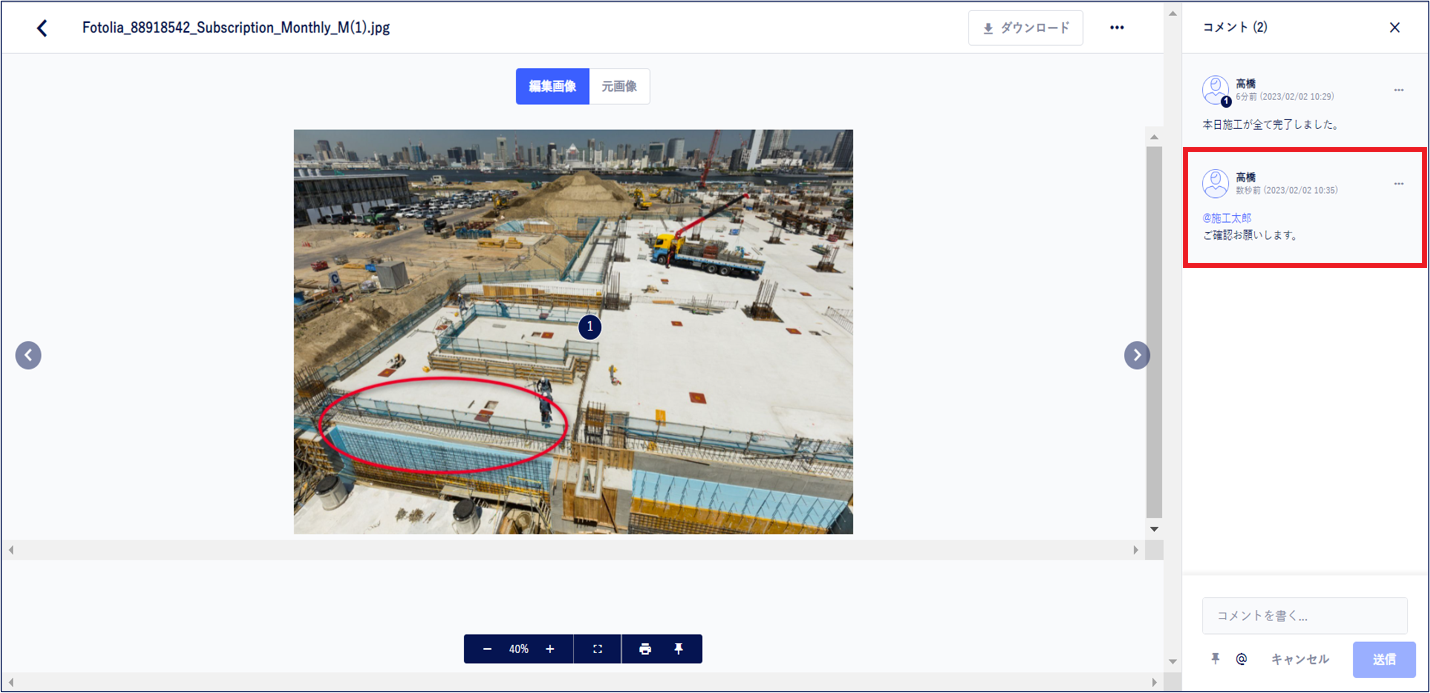This screenshot has height=693, width=1430.
Task: Switch to the 元画像 tab
Action: point(620,86)
